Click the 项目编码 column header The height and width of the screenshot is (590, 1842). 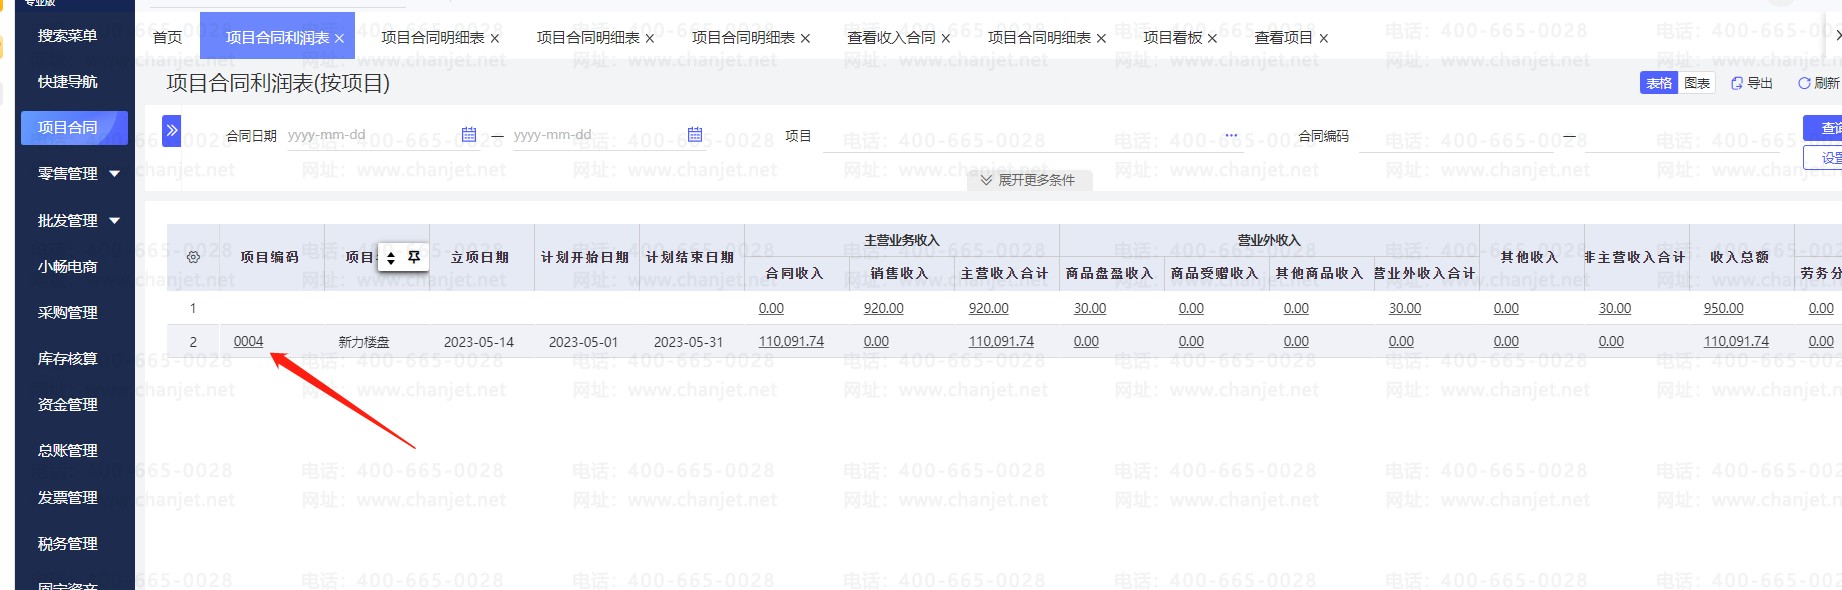[x=270, y=257]
